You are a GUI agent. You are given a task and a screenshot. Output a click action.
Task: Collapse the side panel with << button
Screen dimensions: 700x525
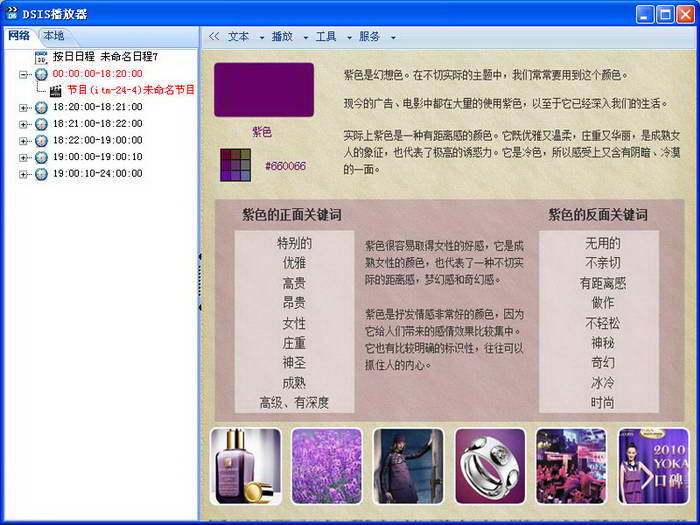(214, 37)
